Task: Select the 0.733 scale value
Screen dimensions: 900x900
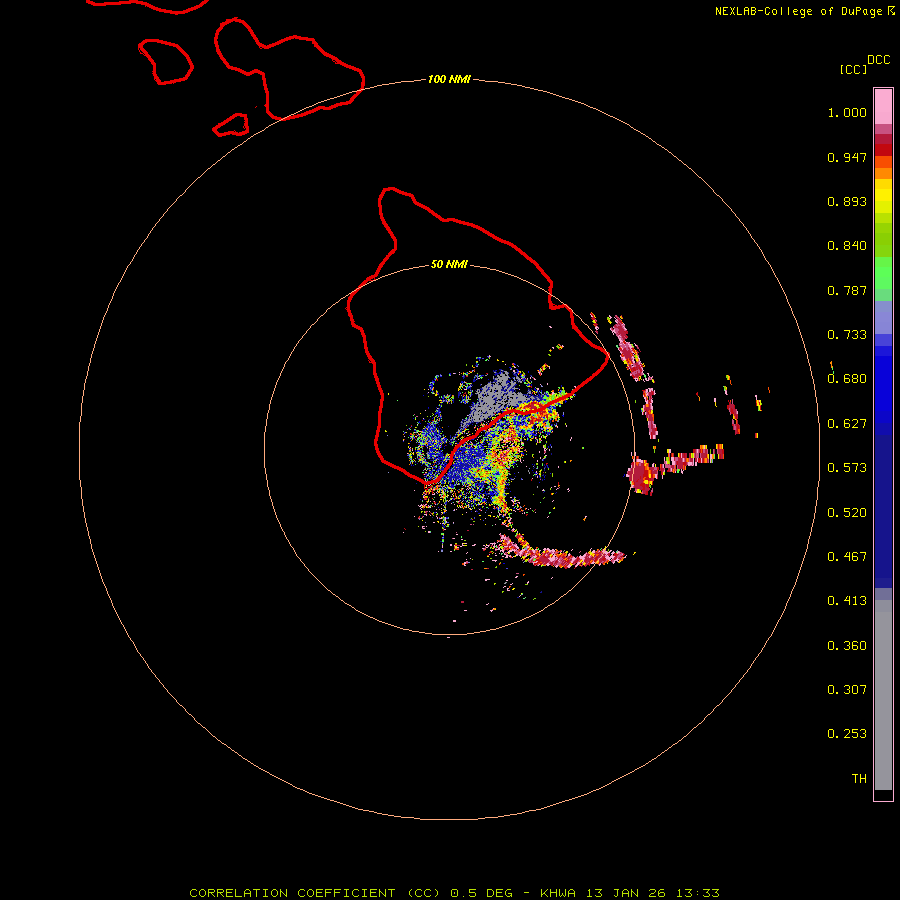Action: (847, 335)
